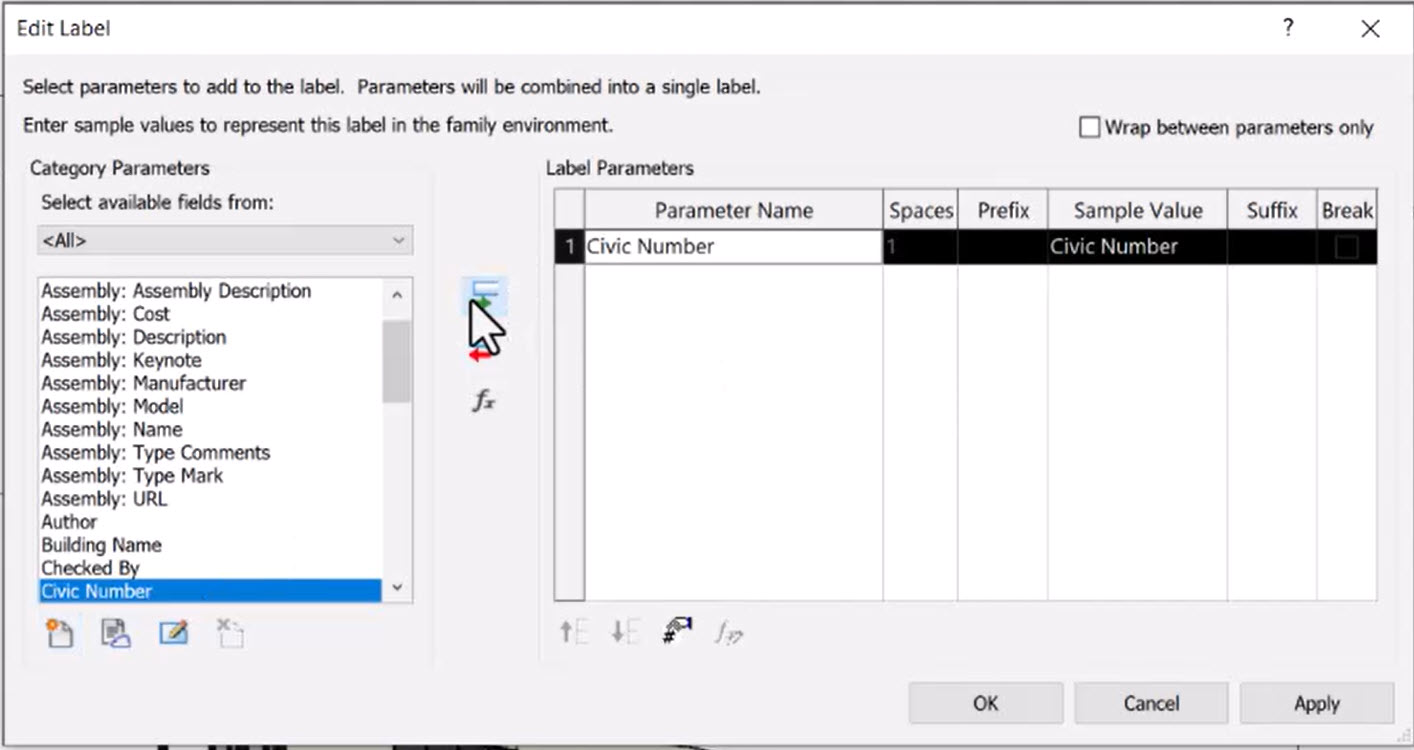This screenshot has height=750, width=1414.
Task: Edit unit format icon with hand and hash
Action: (x=678, y=631)
